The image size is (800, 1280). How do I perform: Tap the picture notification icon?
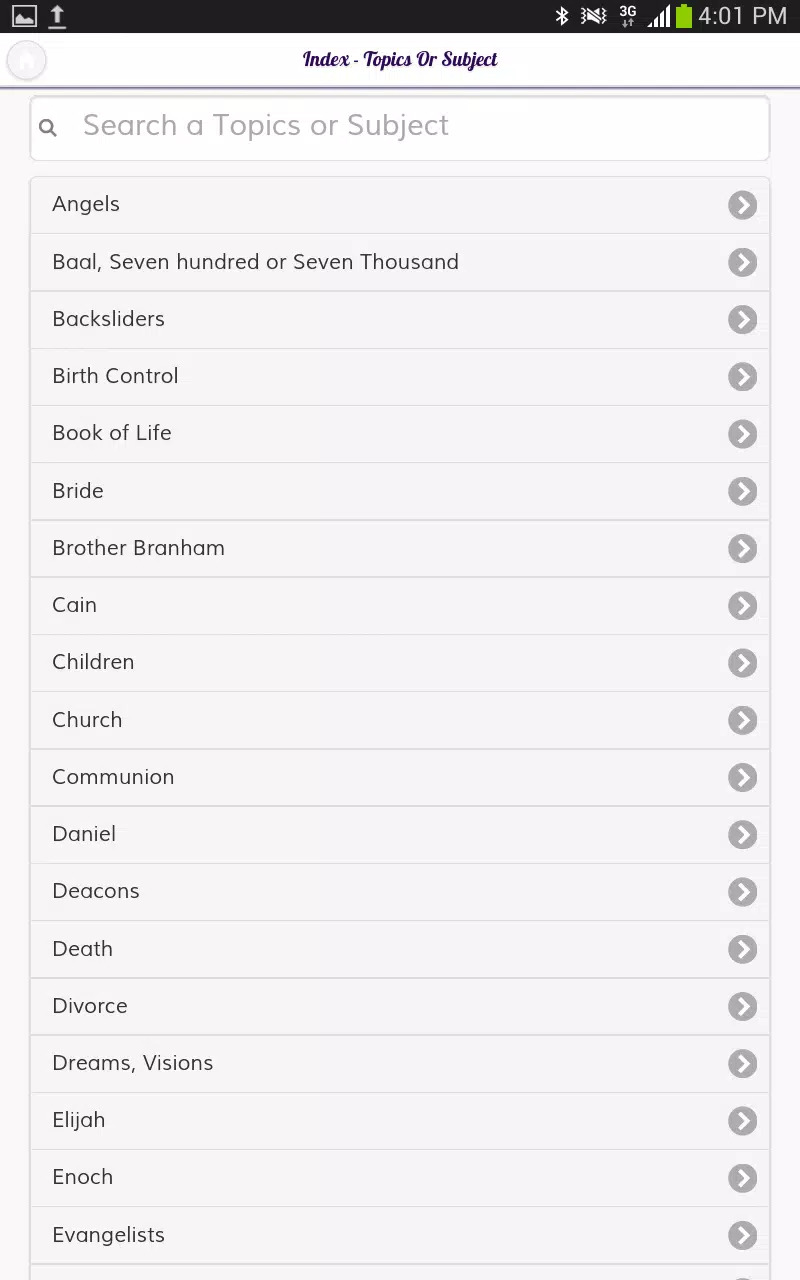point(24,16)
